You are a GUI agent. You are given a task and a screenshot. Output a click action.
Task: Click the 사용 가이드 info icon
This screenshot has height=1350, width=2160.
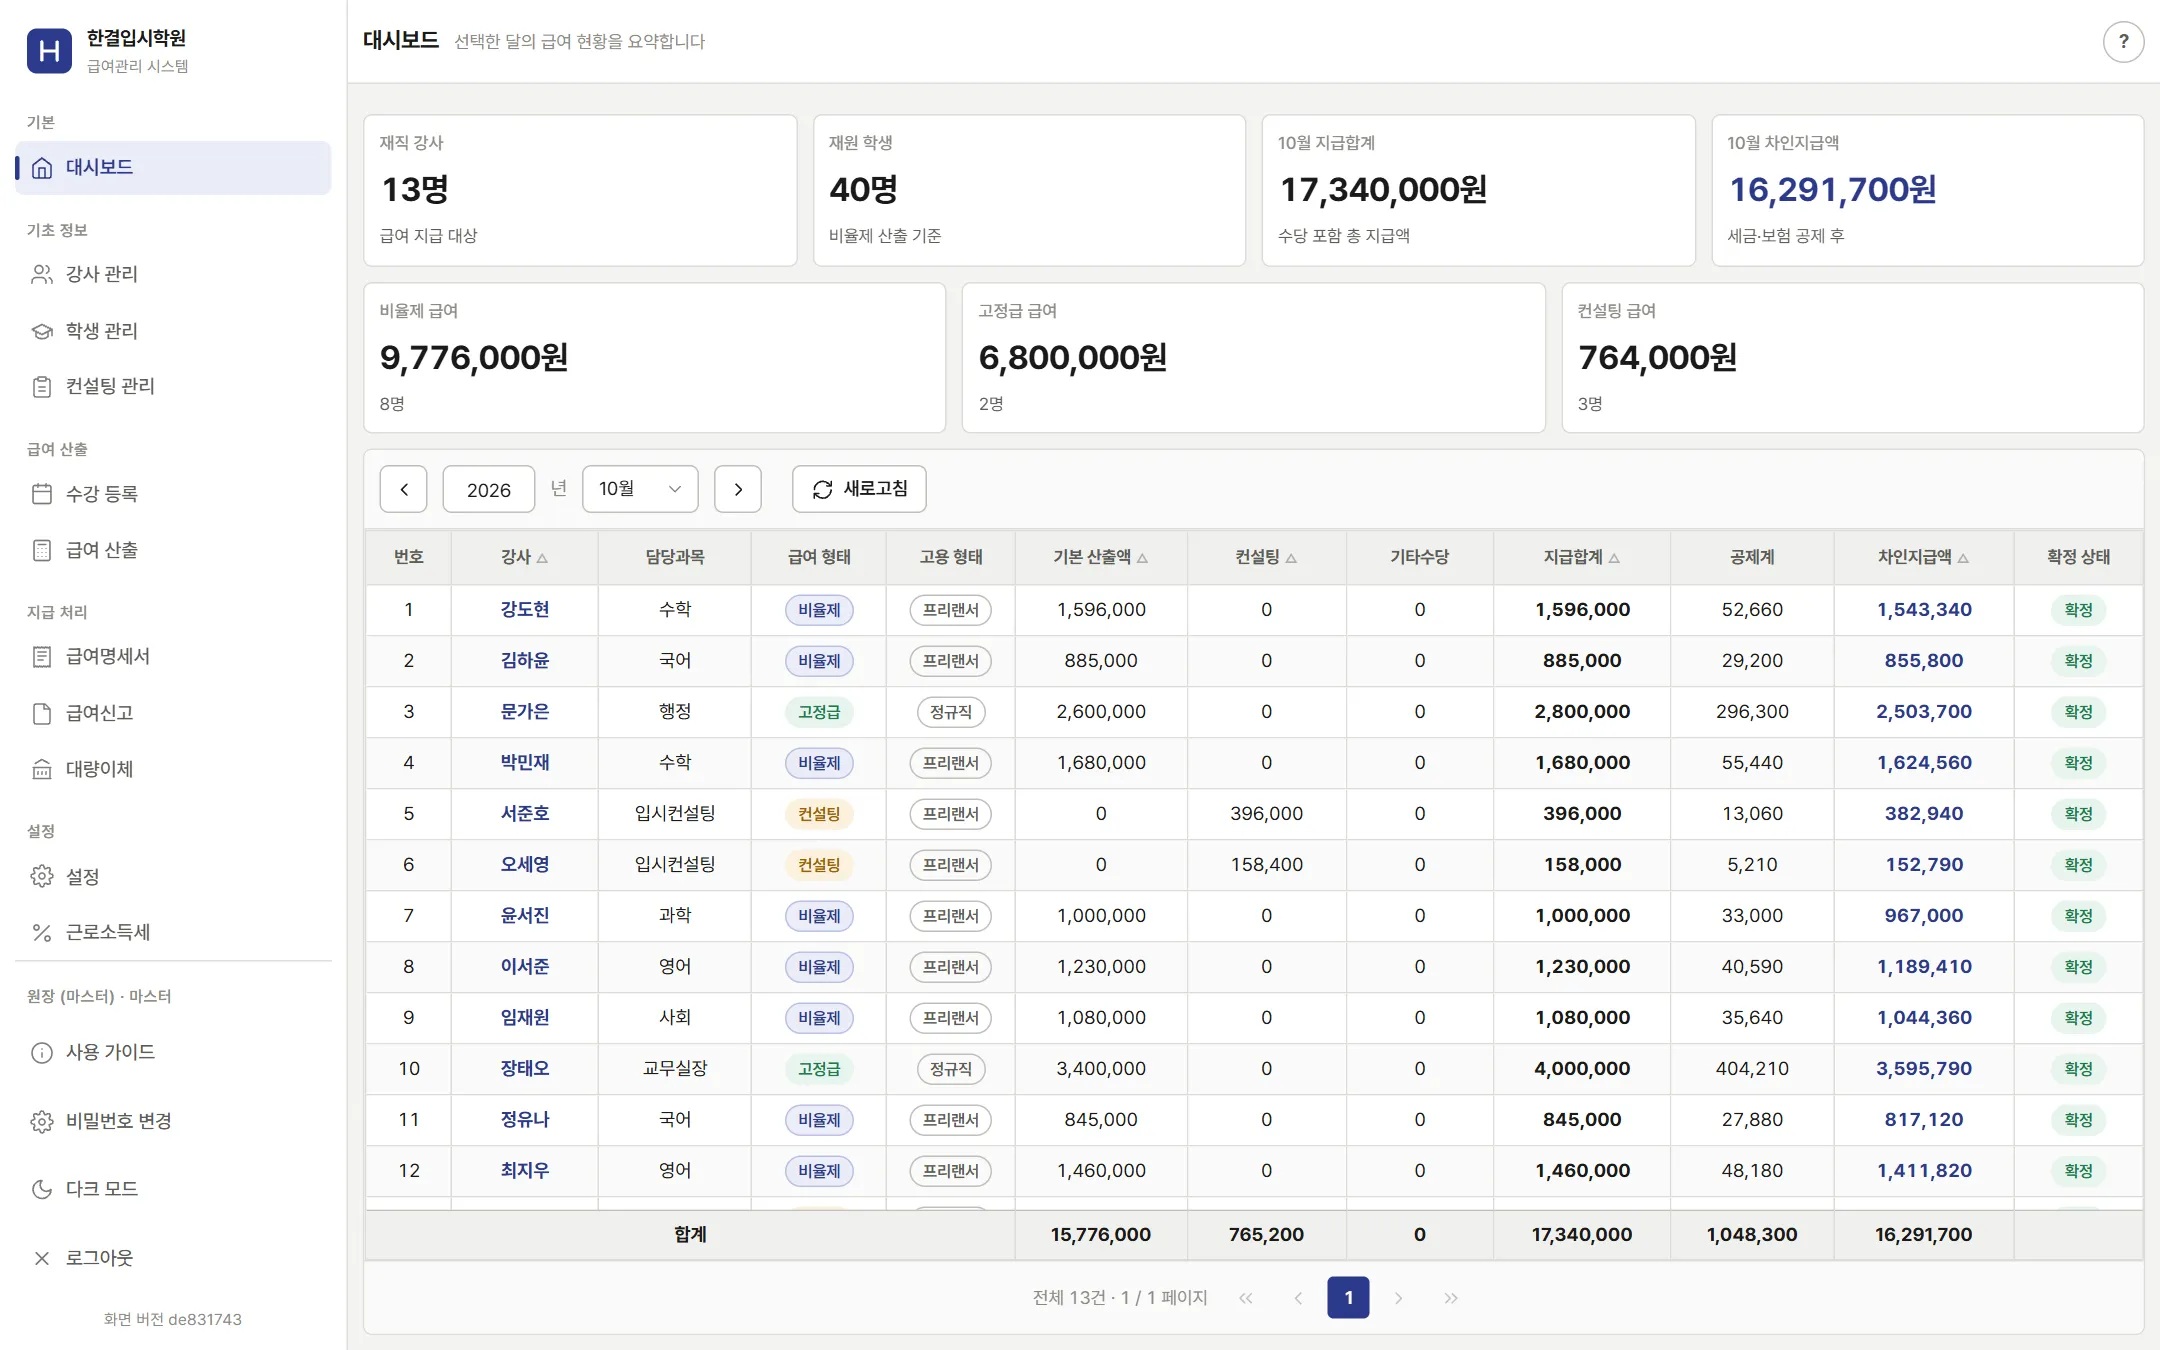tap(42, 1053)
